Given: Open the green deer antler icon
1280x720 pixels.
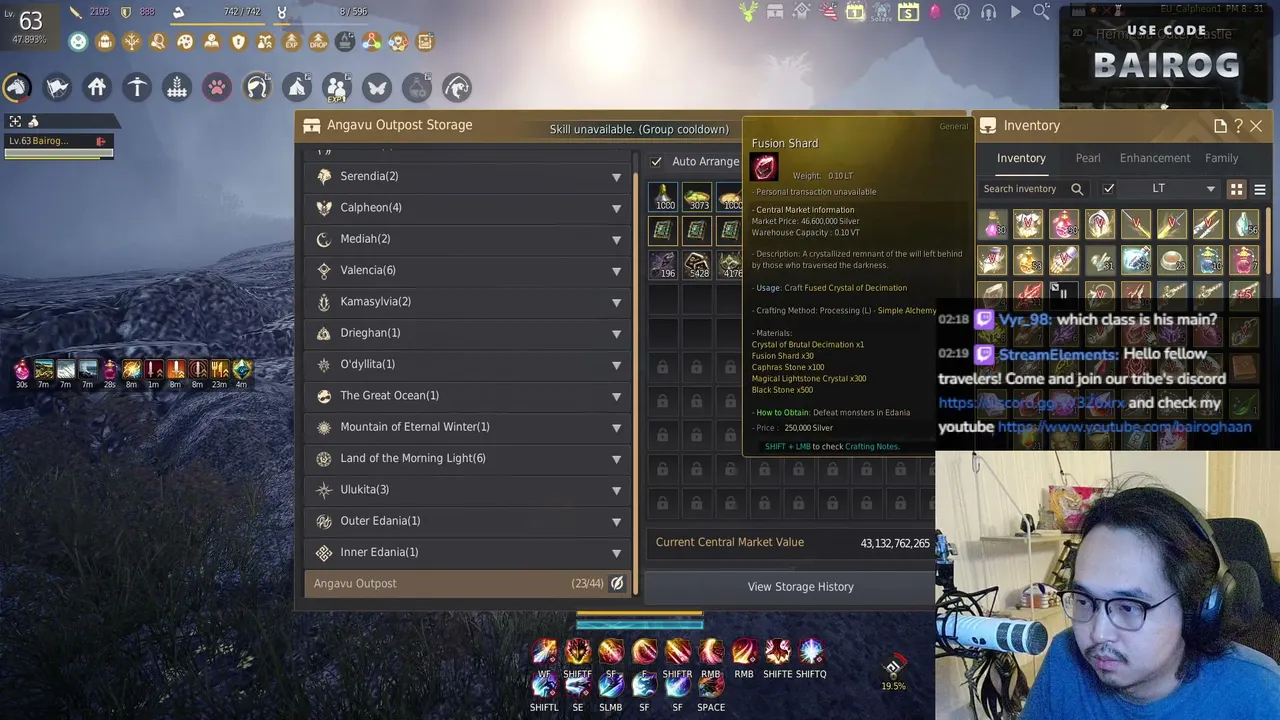Looking at the screenshot, I should click(748, 12).
